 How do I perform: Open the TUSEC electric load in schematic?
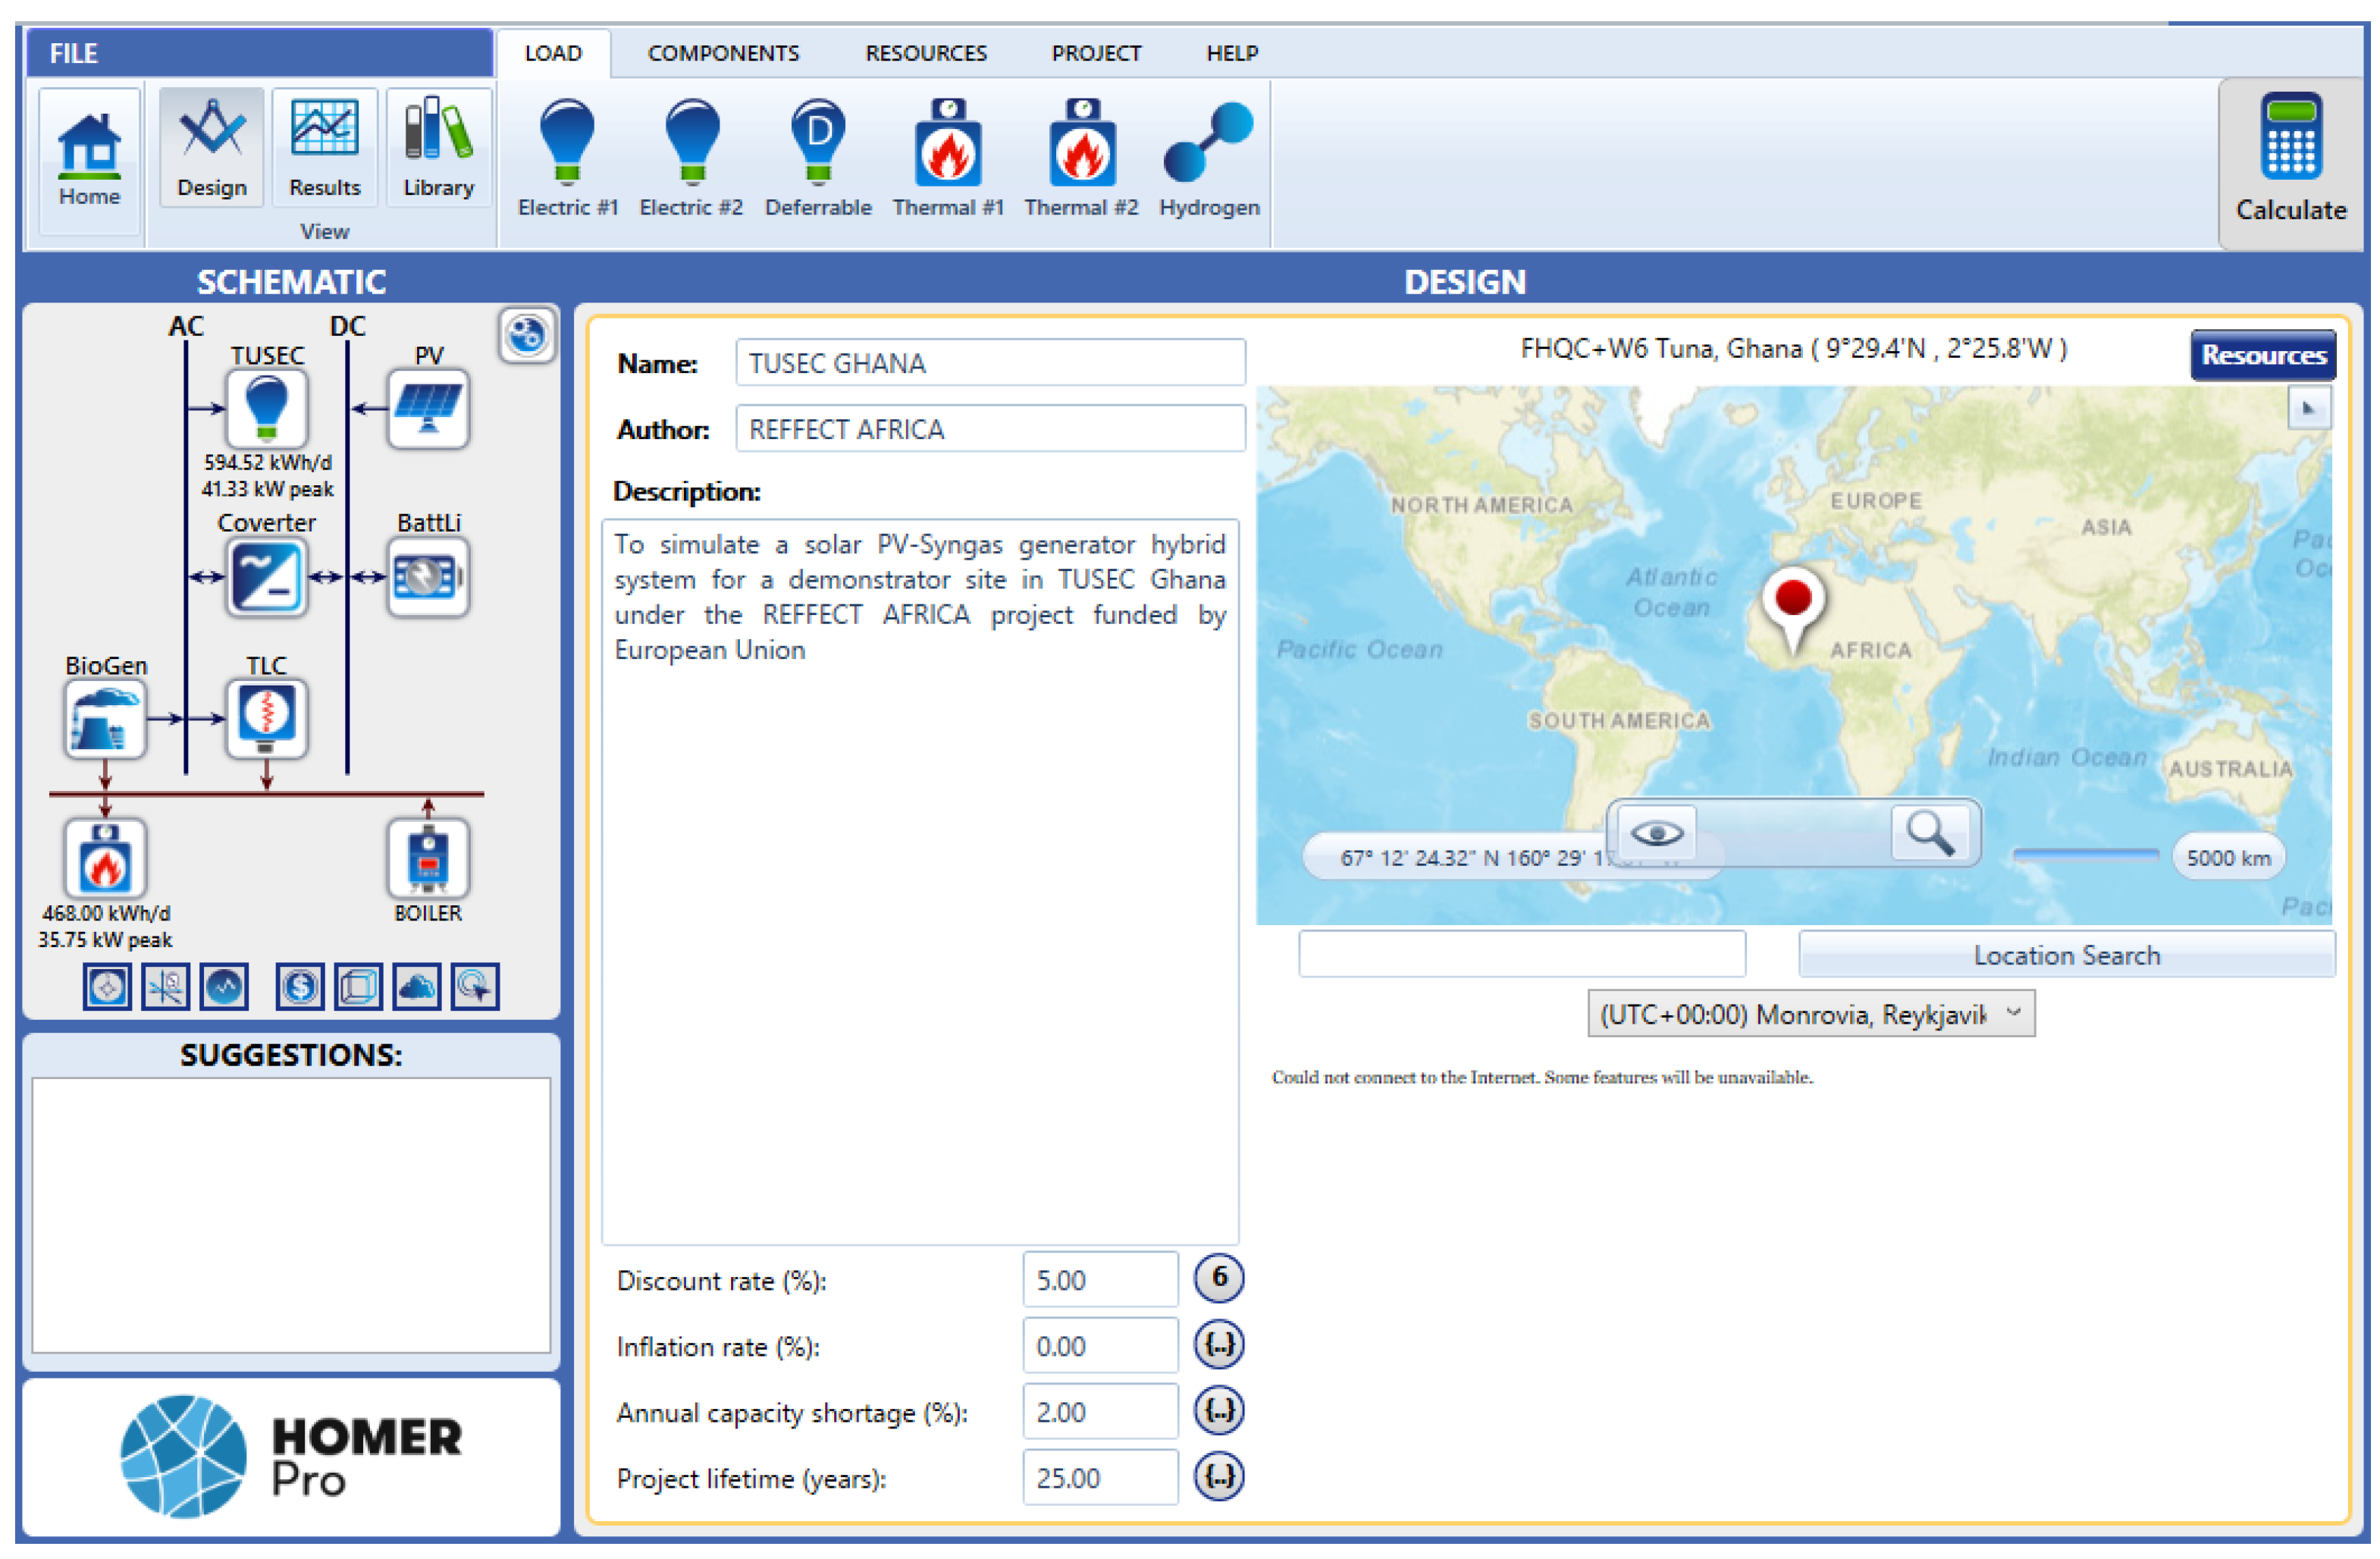266,408
